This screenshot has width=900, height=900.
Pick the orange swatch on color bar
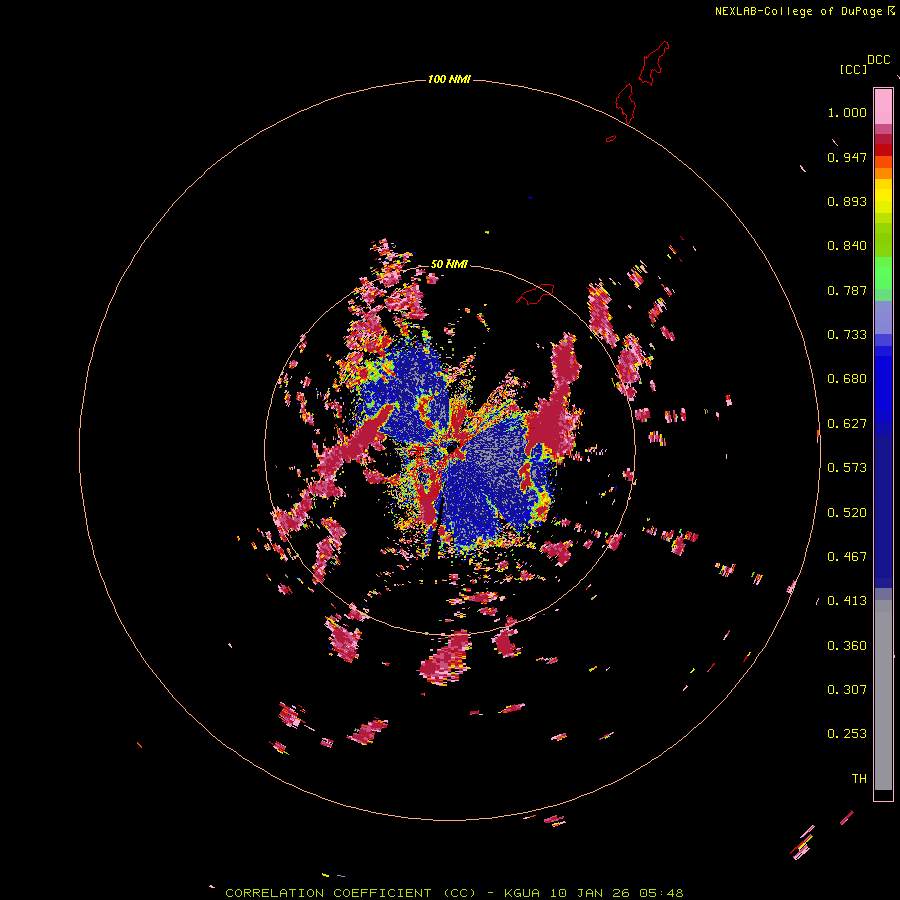pos(883,173)
